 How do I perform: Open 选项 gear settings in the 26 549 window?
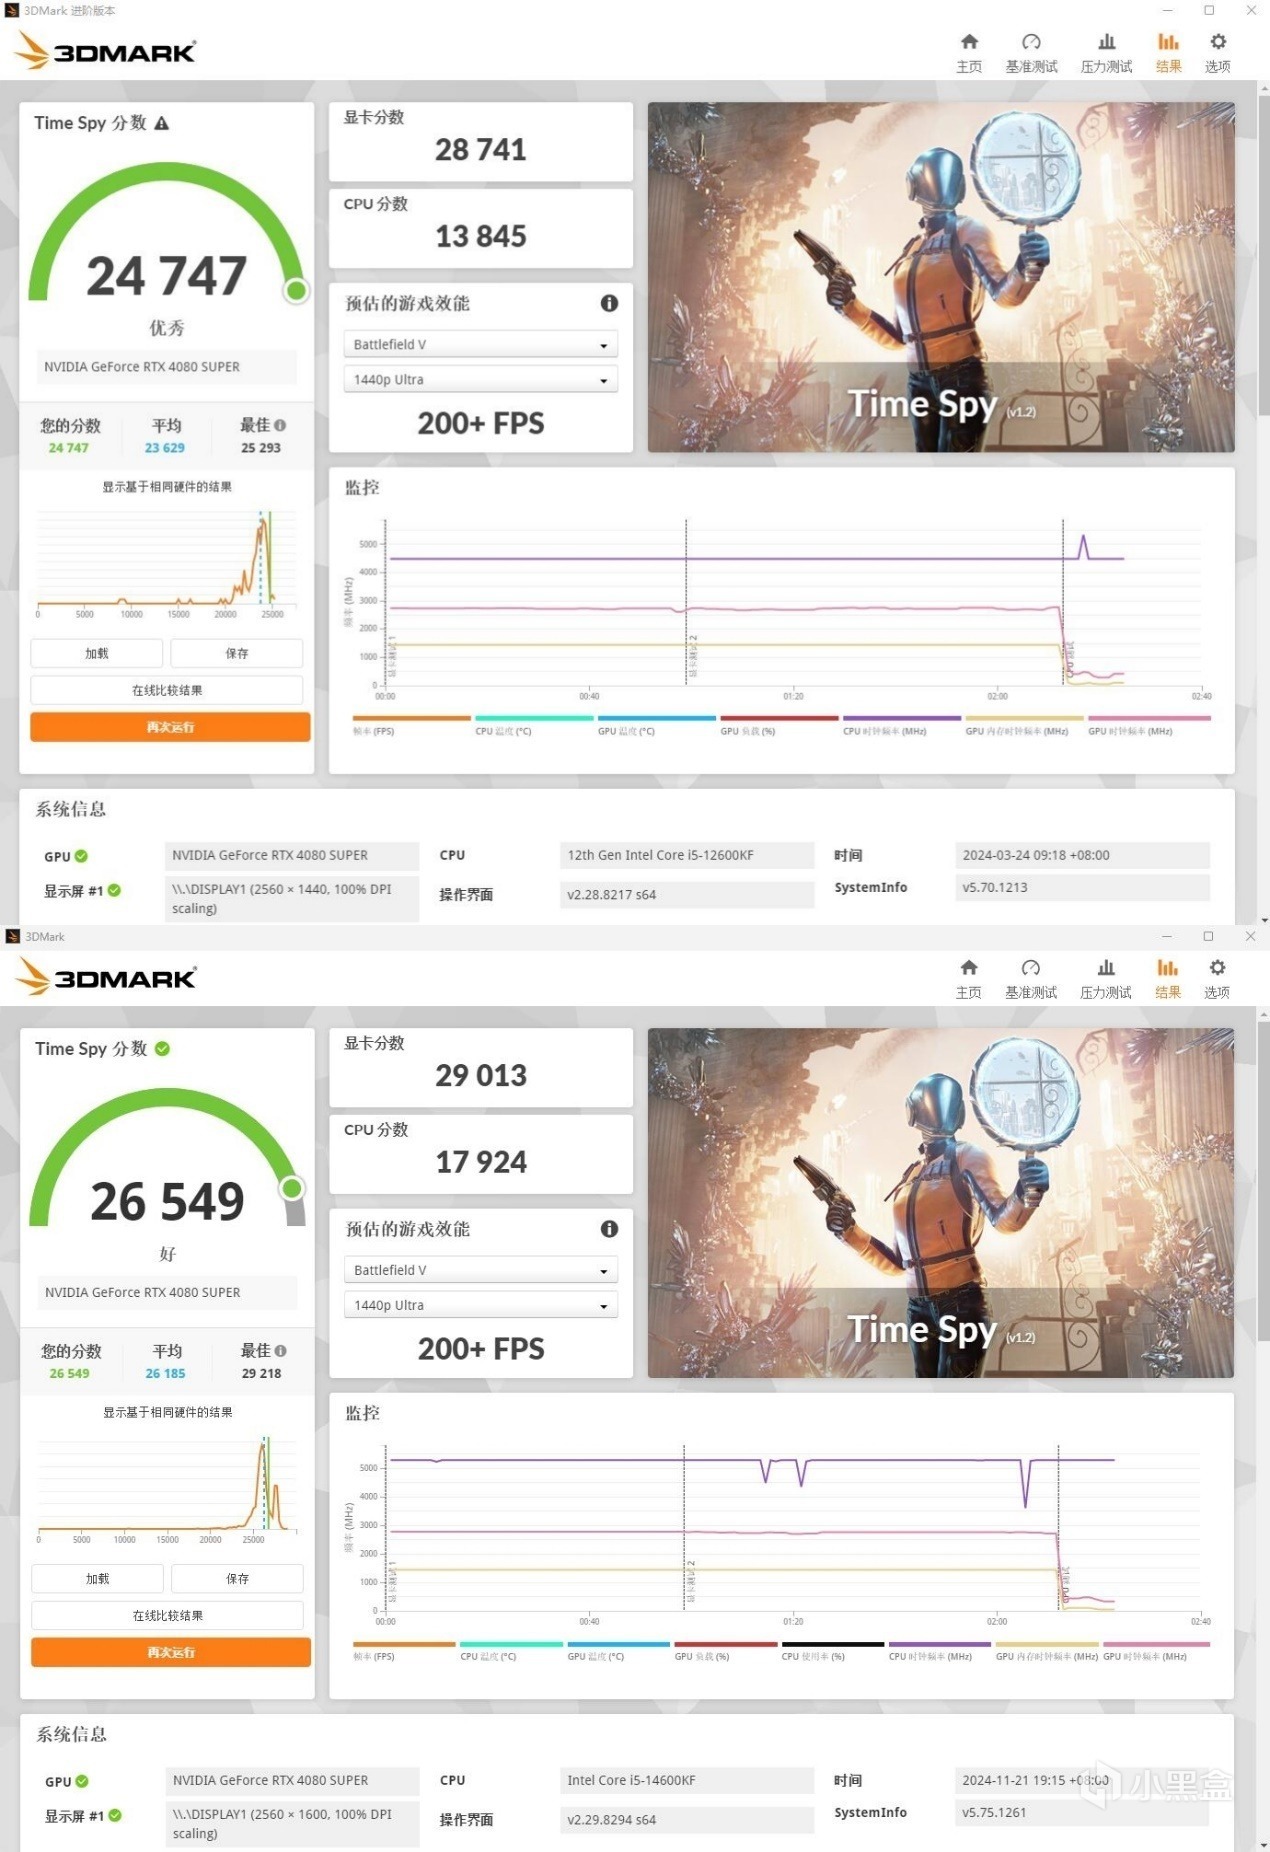click(x=1217, y=979)
